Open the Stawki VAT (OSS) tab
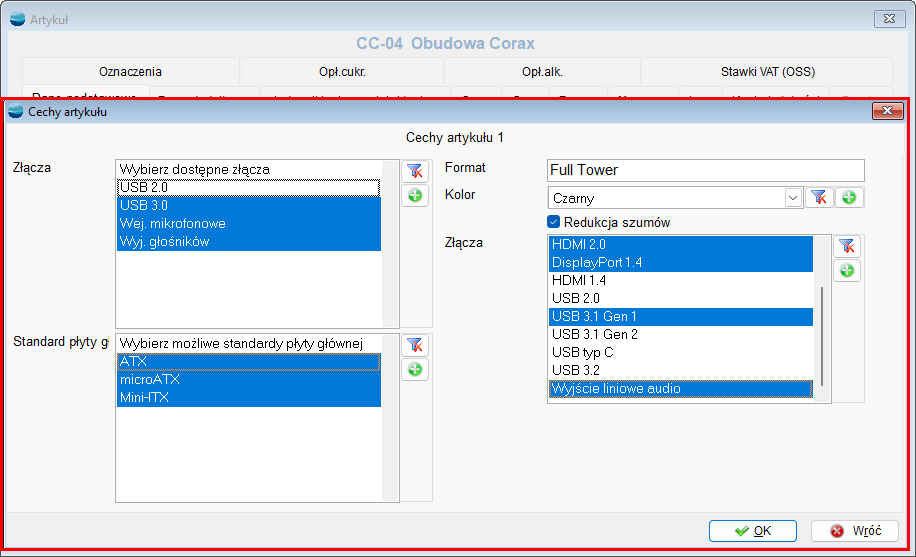916x557 pixels. (767, 72)
